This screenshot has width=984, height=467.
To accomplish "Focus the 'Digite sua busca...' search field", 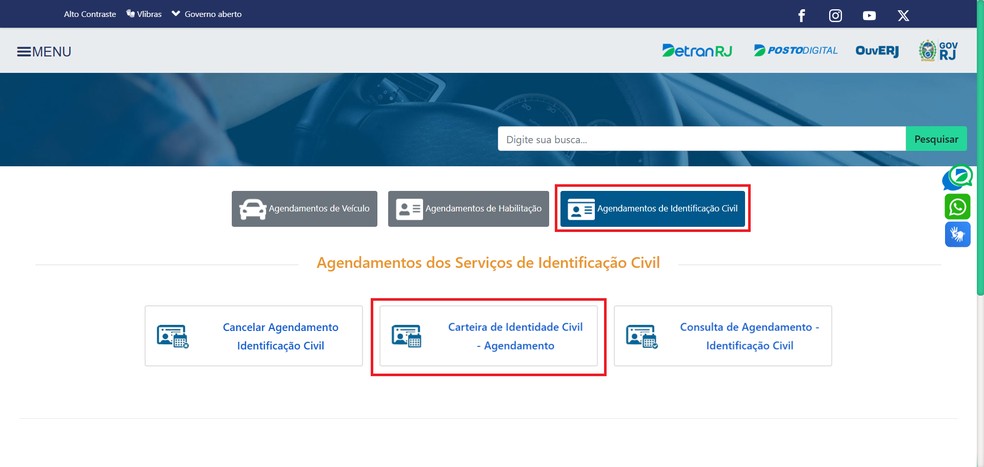I will tap(702, 139).
